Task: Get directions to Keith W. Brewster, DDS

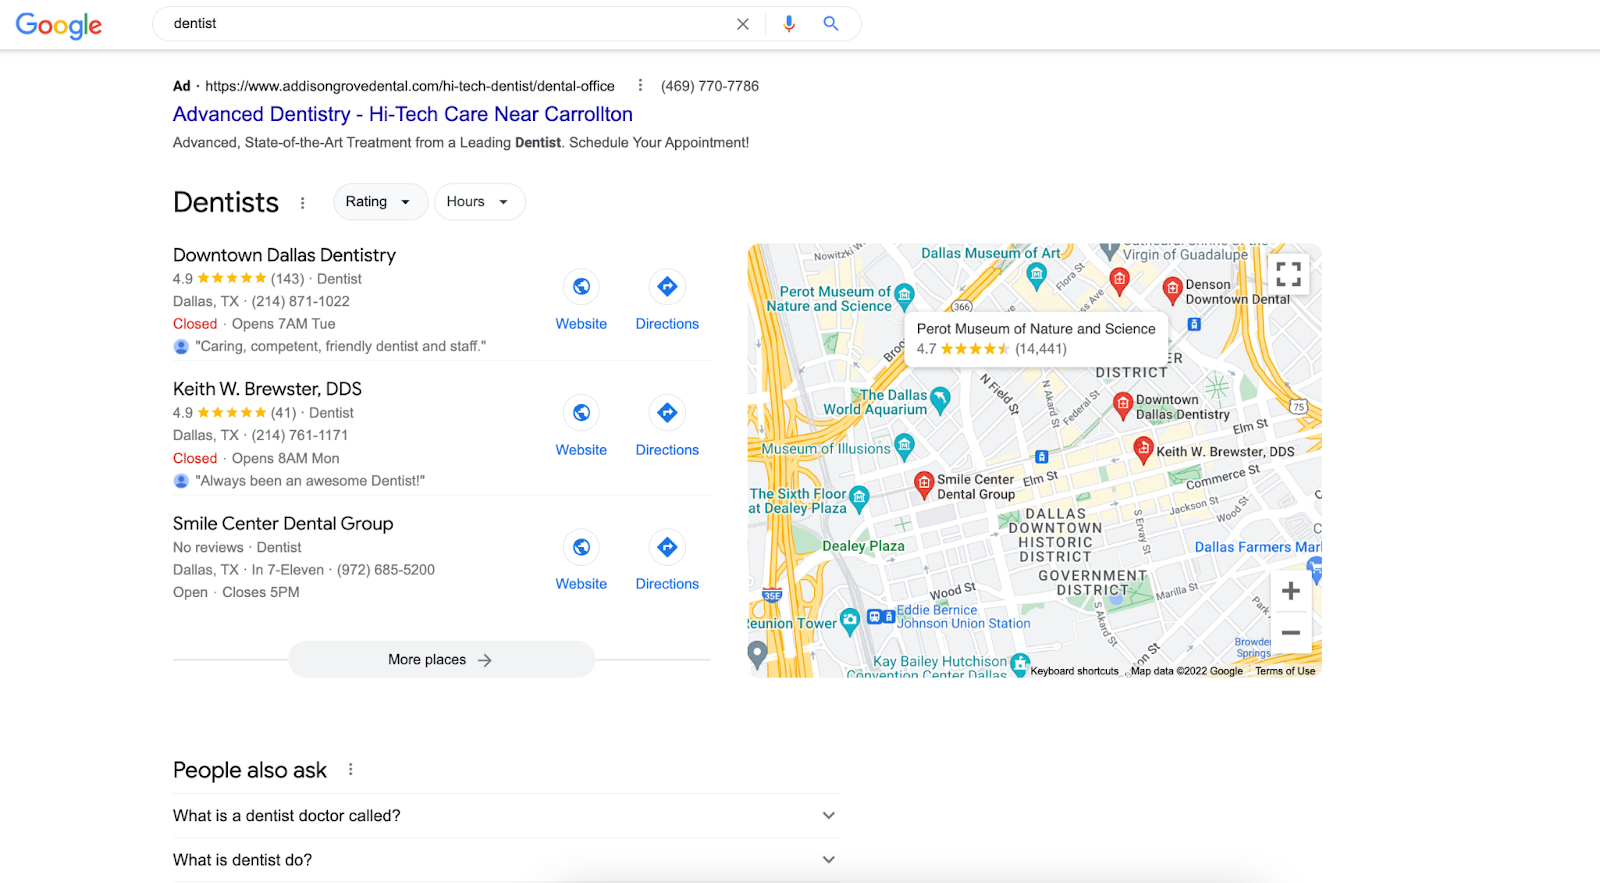Action: (667, 413)
